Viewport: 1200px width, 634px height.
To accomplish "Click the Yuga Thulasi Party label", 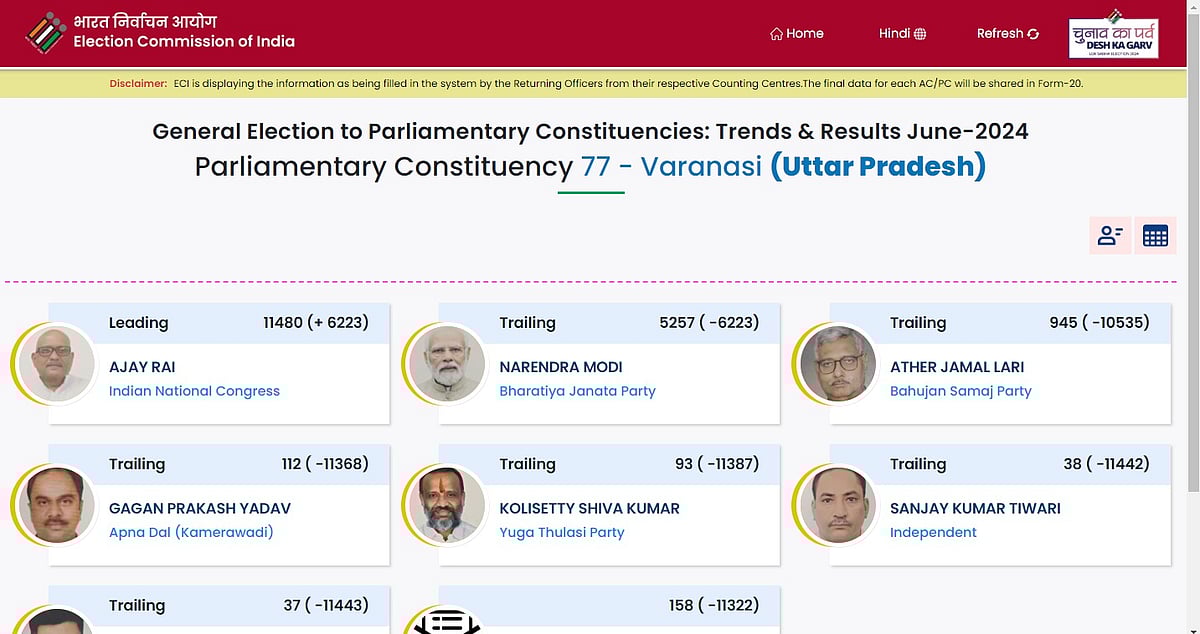I will [x=561, y=532].
